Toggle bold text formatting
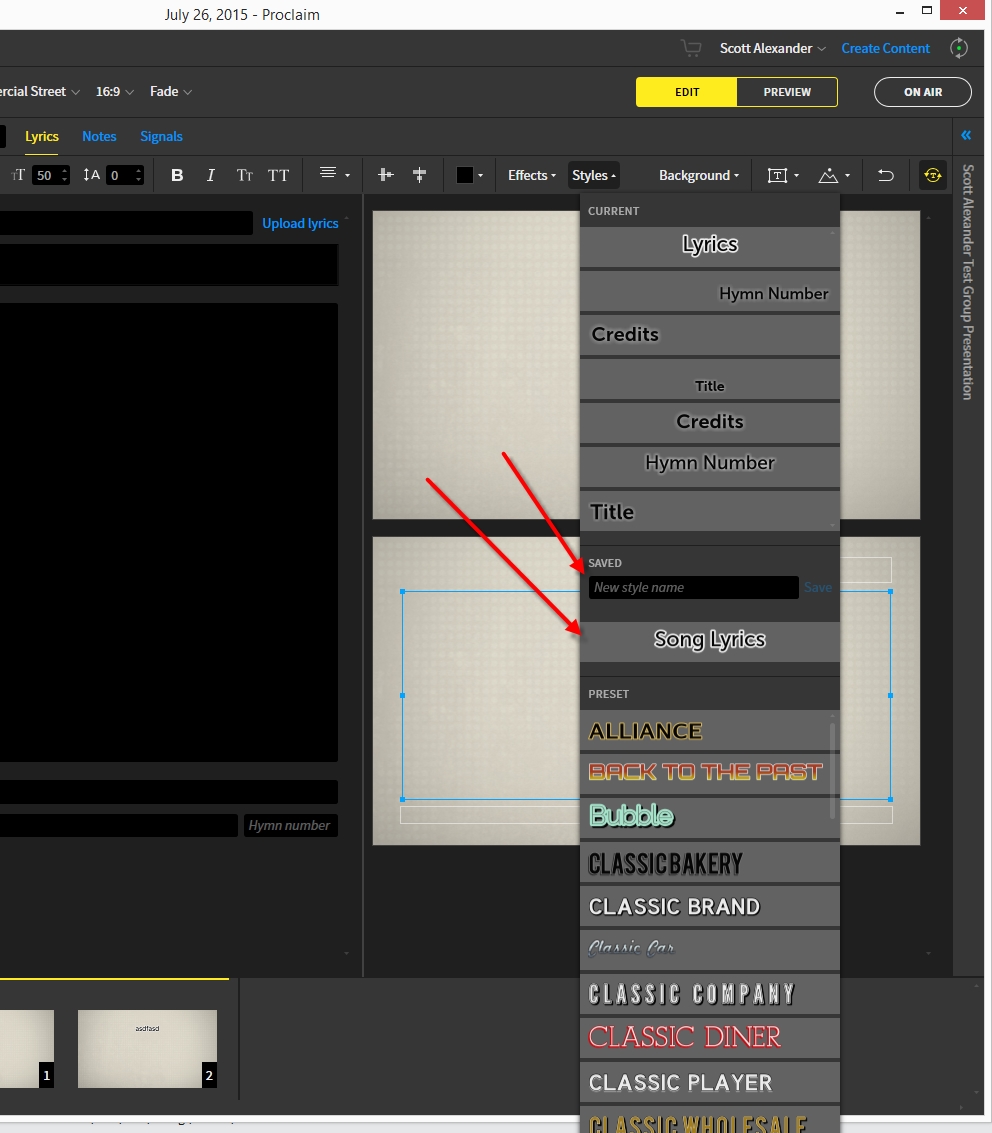Screen dimensions: 992x1133 [177, 175]
